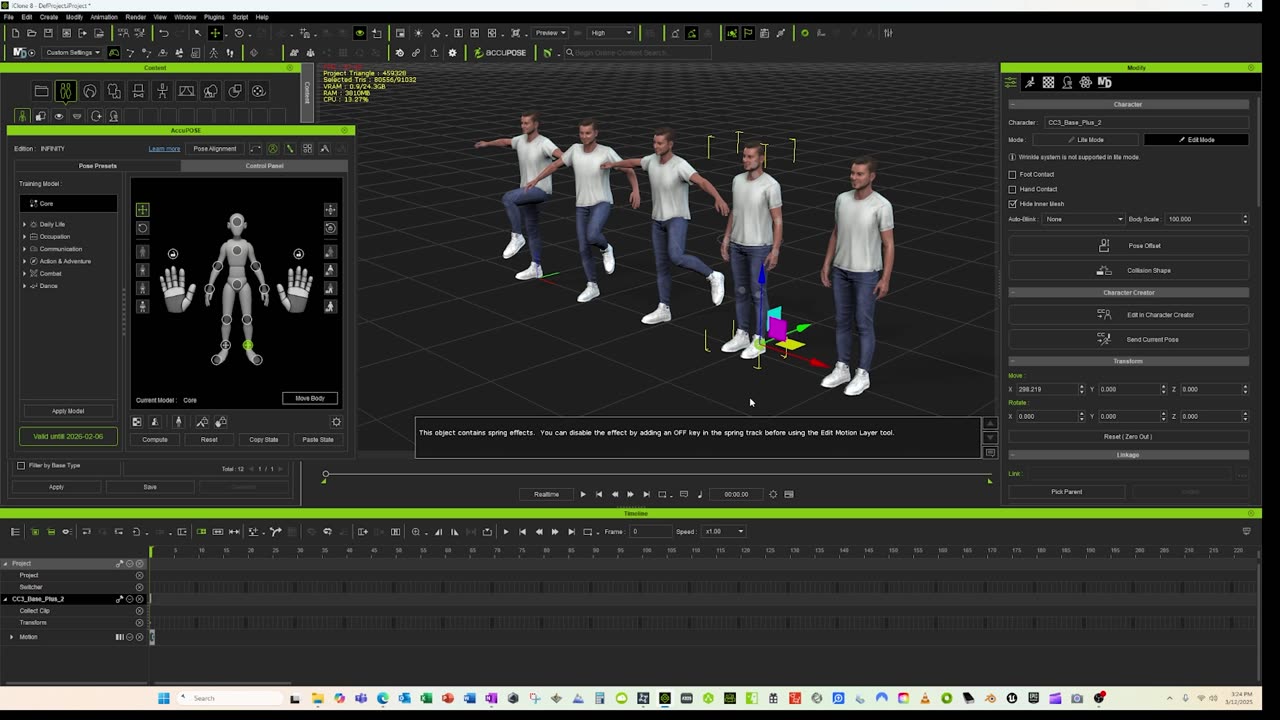Click the Learn more link
The height and width of the screenshot is (720, 1280).
[x=164, y=149]
